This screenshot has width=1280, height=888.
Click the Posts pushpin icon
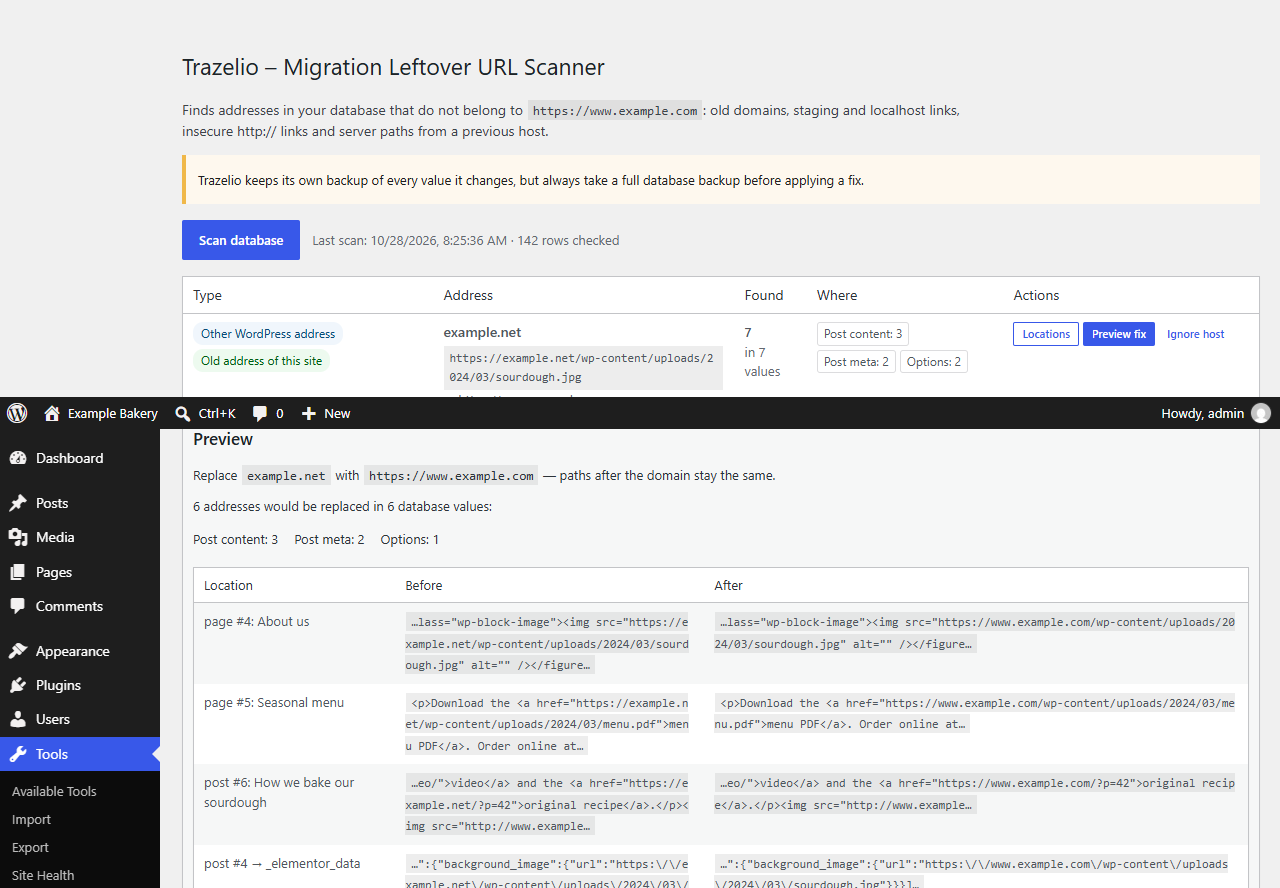[18, 503]
